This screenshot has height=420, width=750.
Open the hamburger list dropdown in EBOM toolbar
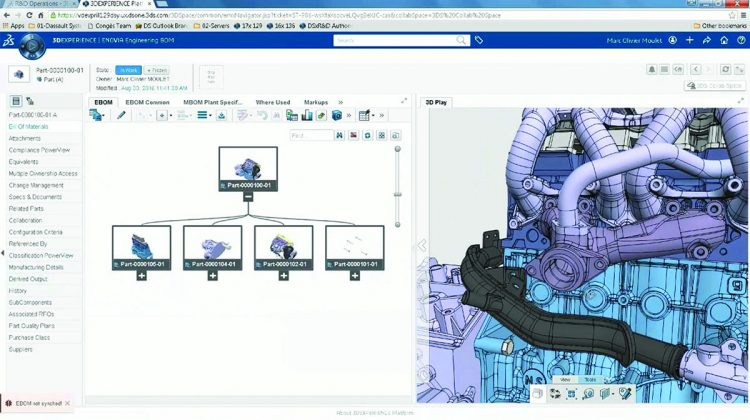(x=204, y=115)
